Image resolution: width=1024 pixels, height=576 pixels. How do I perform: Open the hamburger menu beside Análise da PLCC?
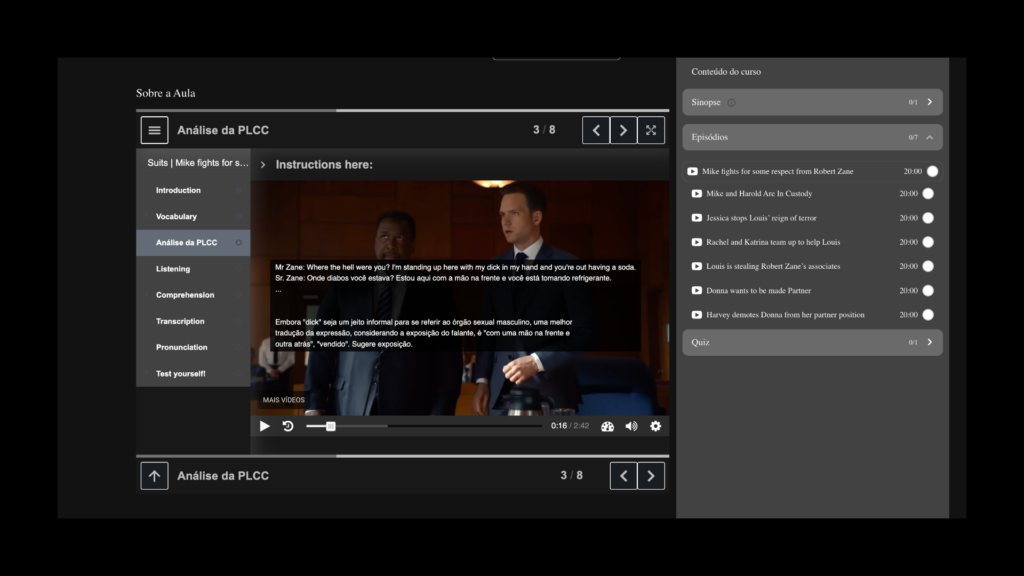tap(153, 130)
